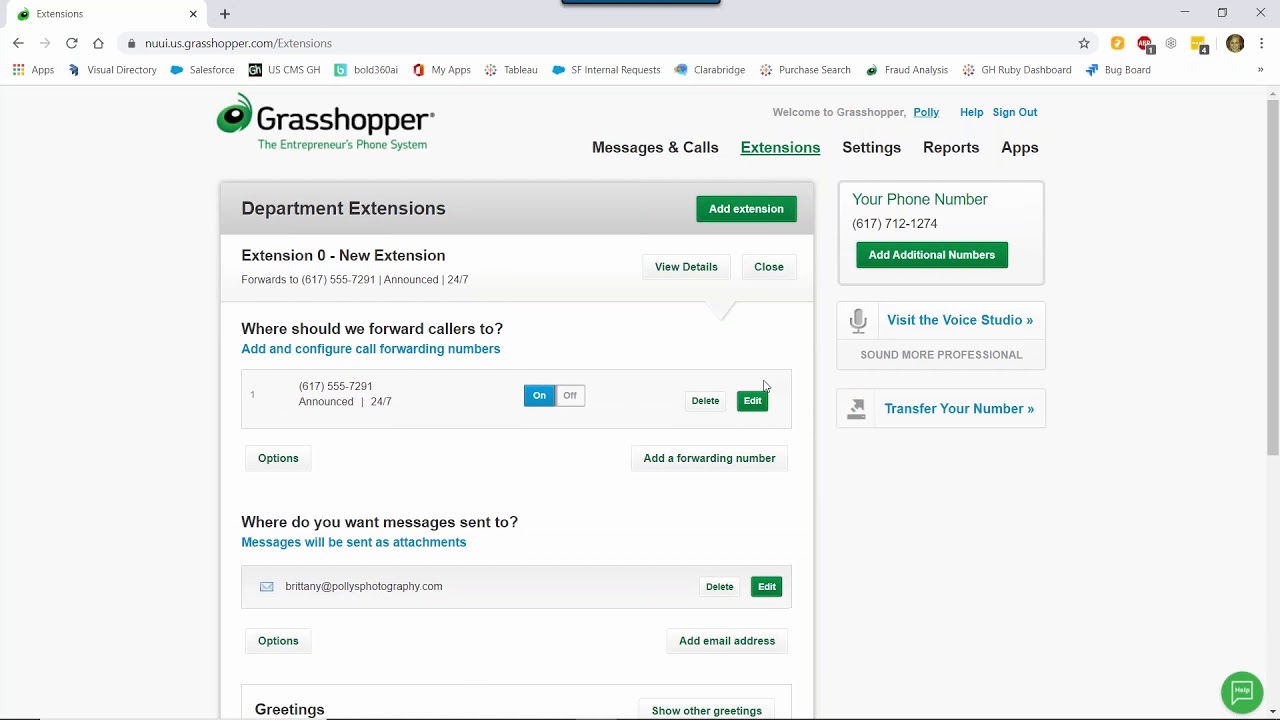Click the envelope icon beside brittany@pollysphotography.com
1280x720 pixels.
[x=266, y=587]
